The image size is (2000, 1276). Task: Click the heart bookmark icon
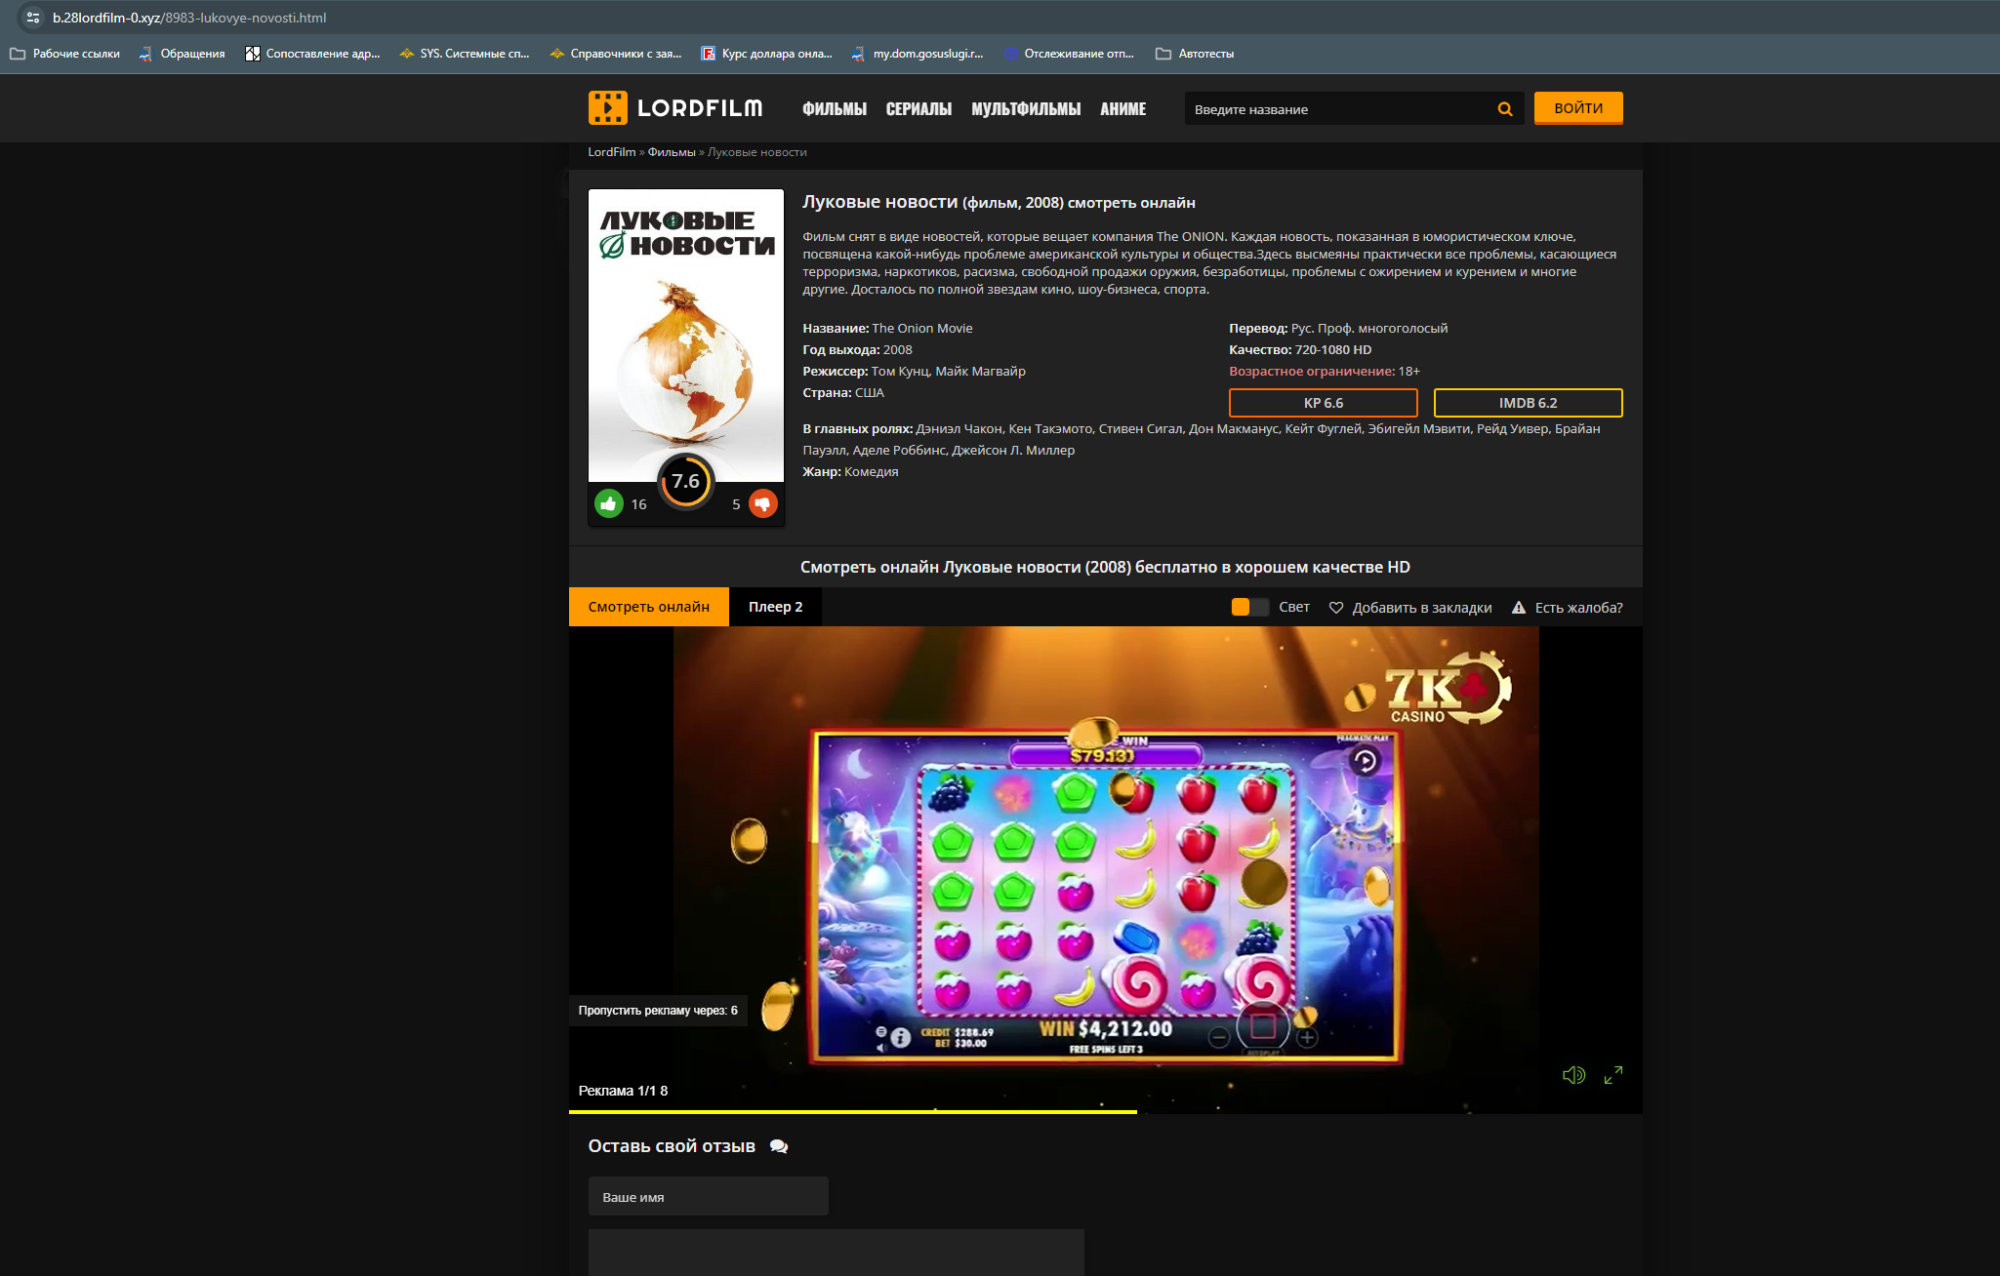[x=1335, y=608]
